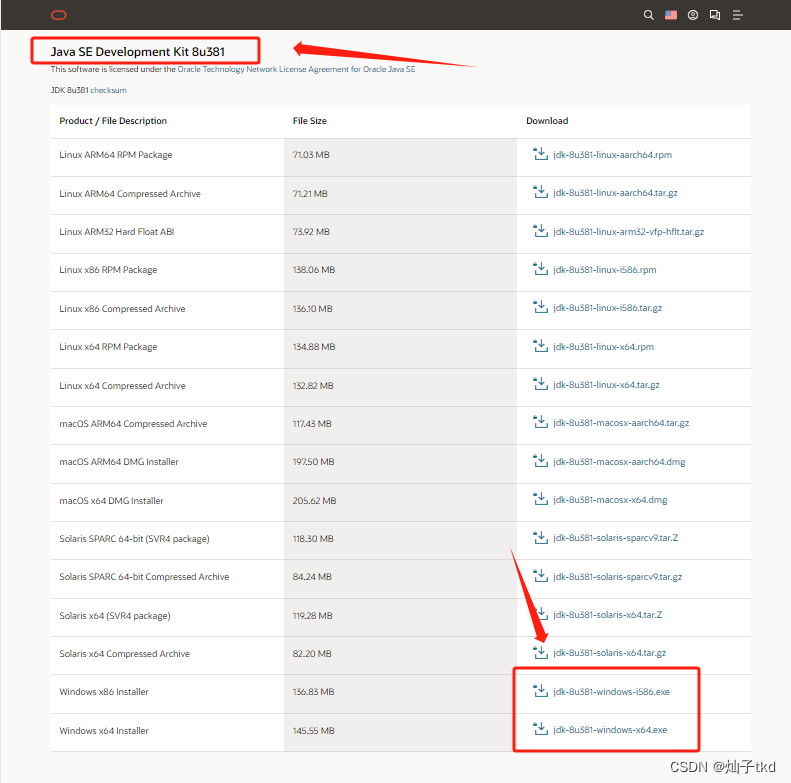The width and height of the screenshot is (791, 783).
Task: Click download icon for macosx-aarch64.tar.gz
Action: click(x=540, y=422)
